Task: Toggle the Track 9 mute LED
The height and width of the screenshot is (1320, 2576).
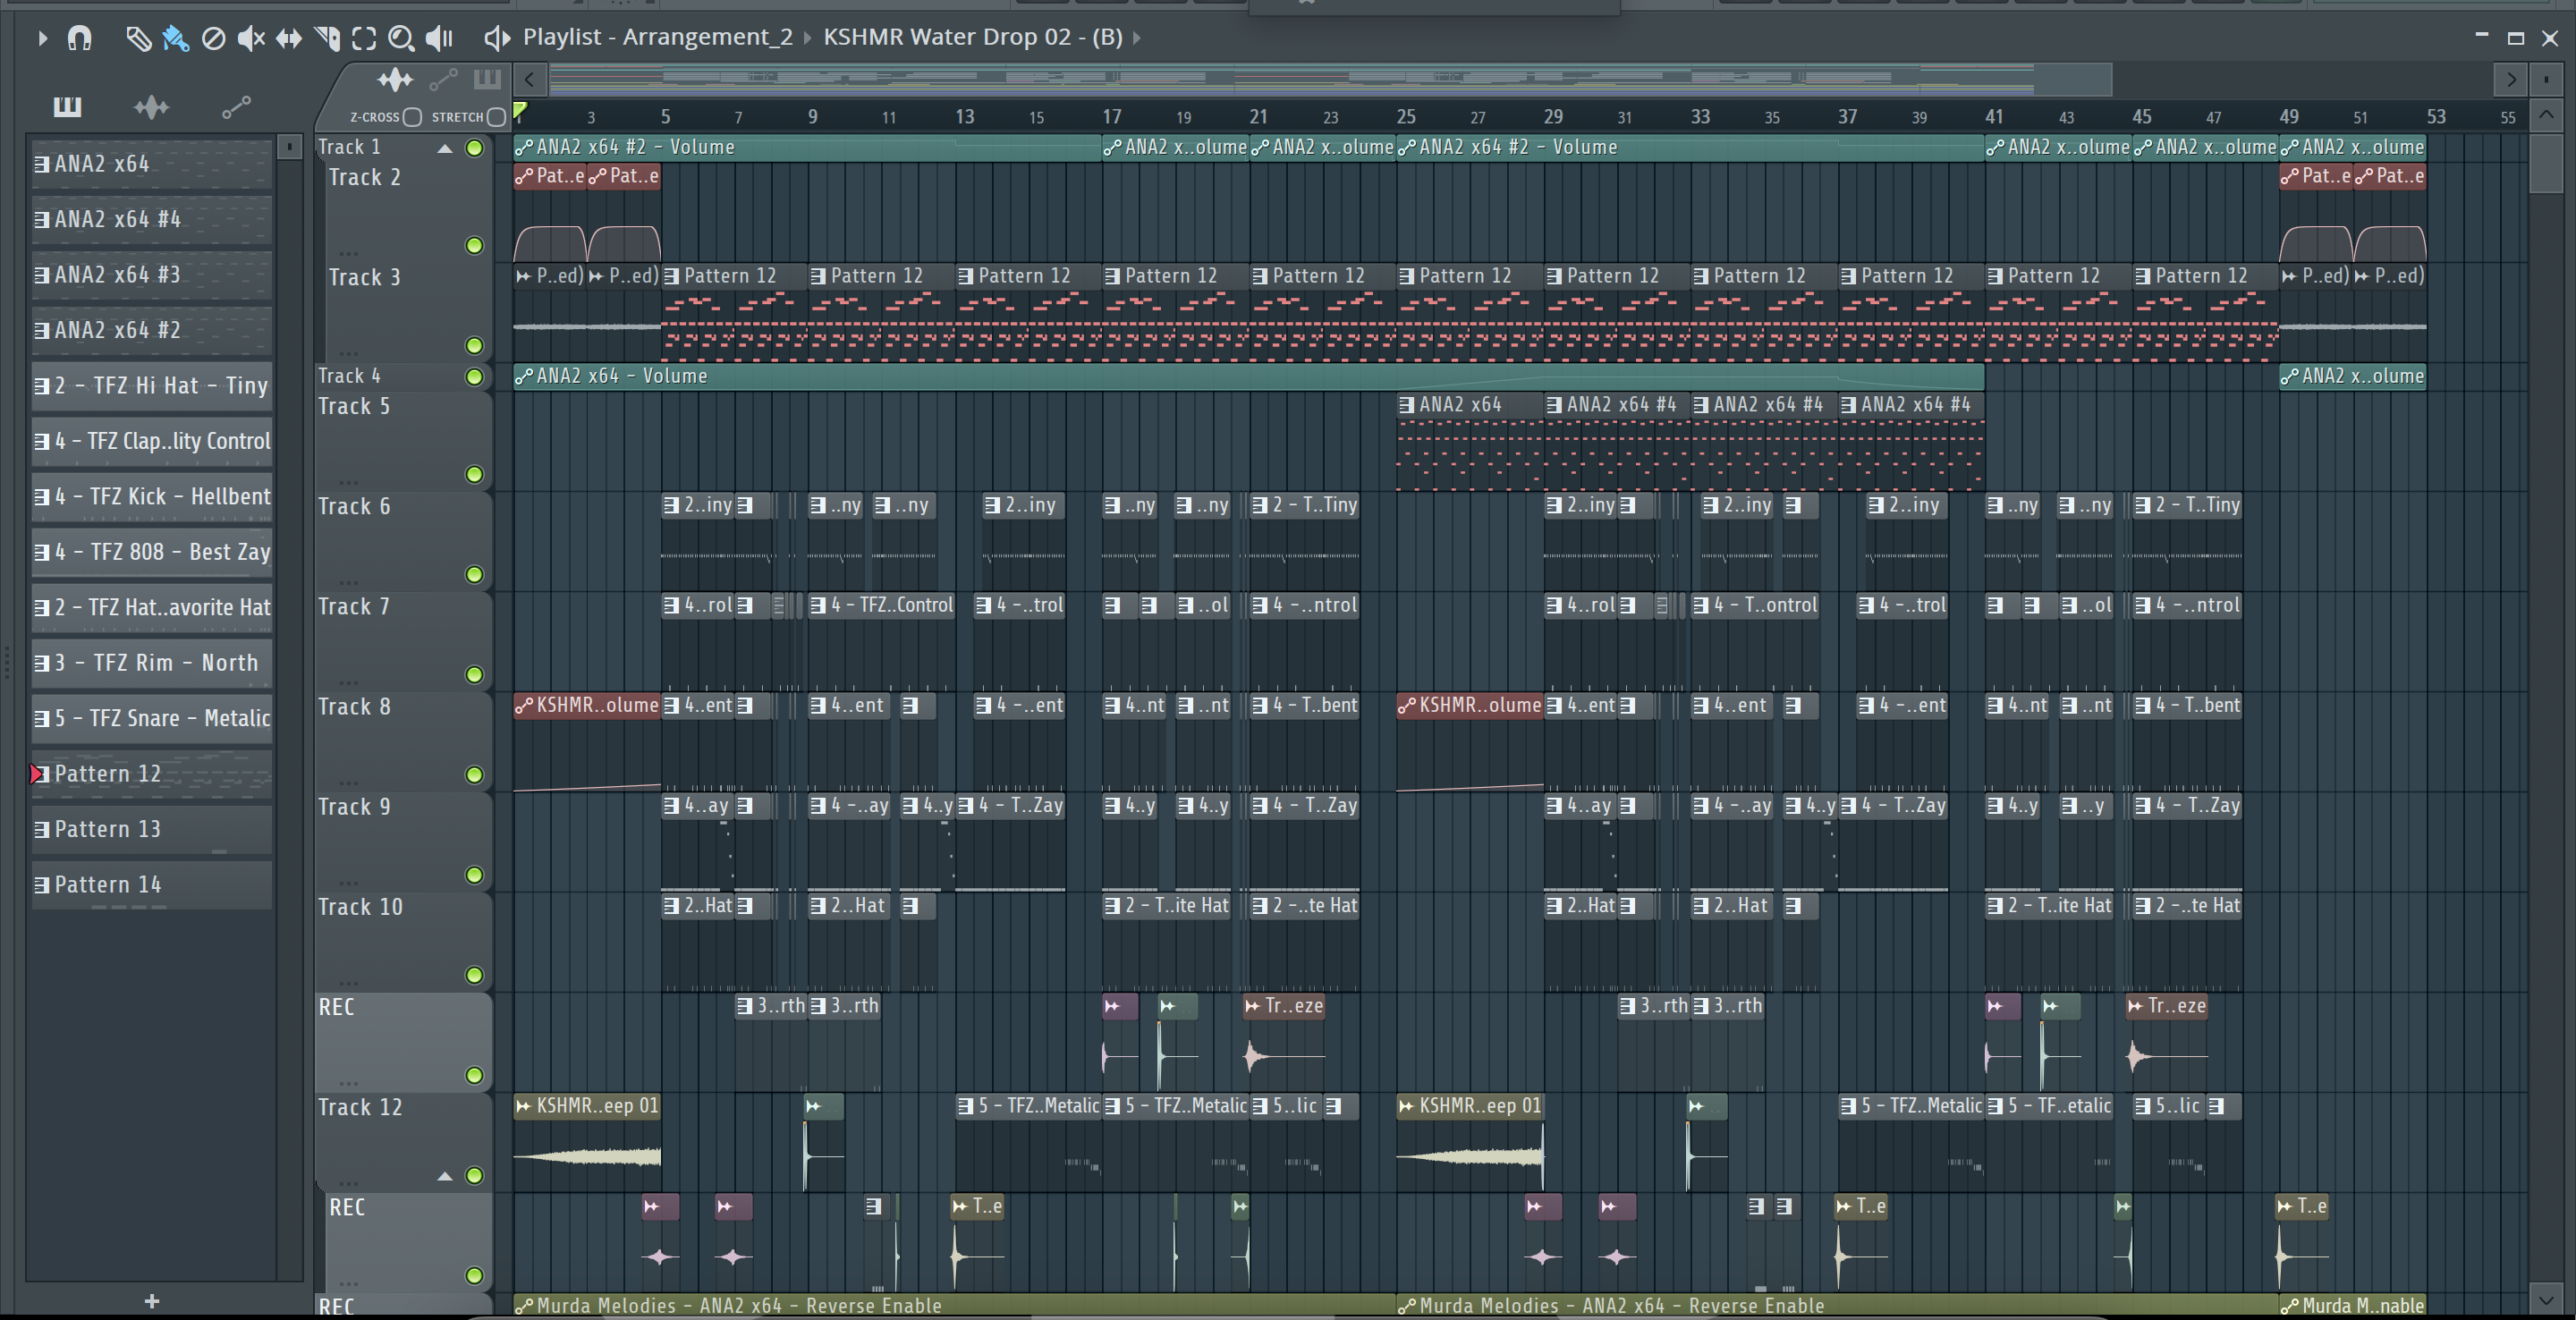Action: click(474, 875)
